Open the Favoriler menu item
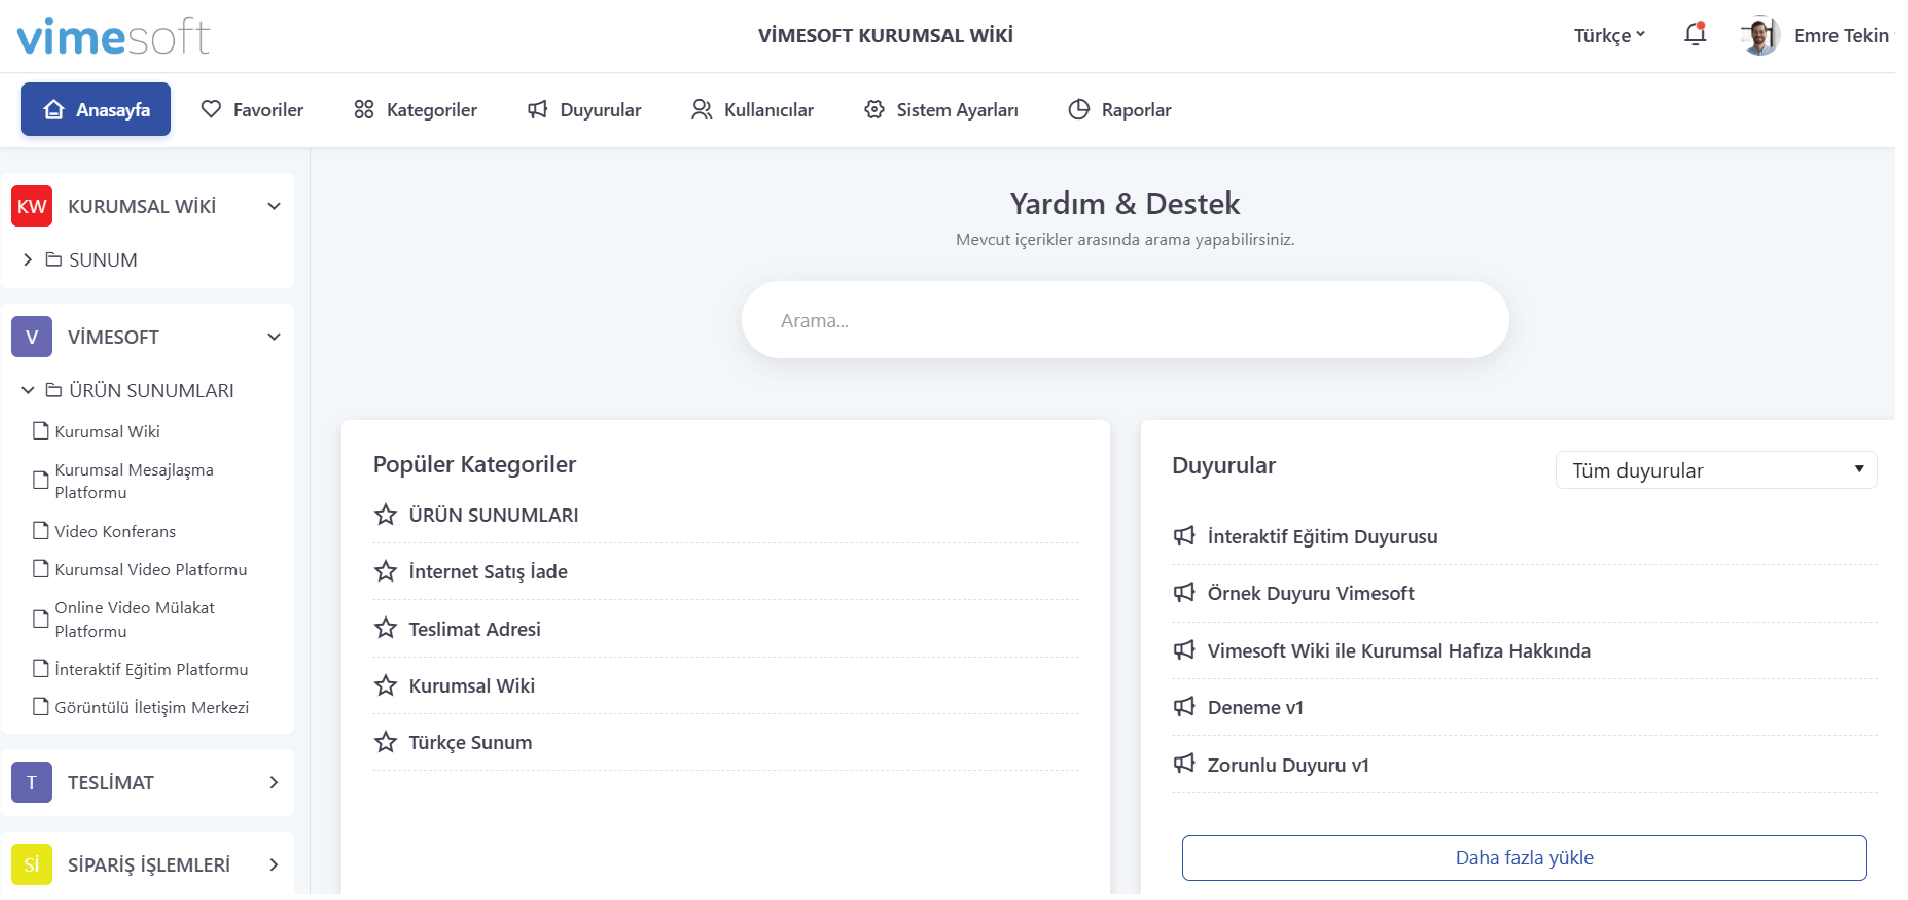1908x900 pixels. click(x=252, y=109)
